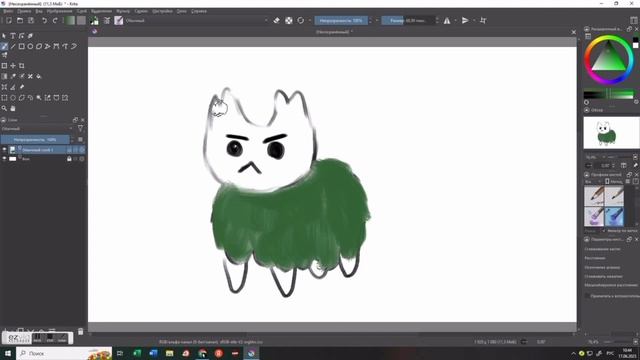Toggle preserve alpha checkerboard icon
640x360 pixels.
pyautogui.click(x=289, y=20)
